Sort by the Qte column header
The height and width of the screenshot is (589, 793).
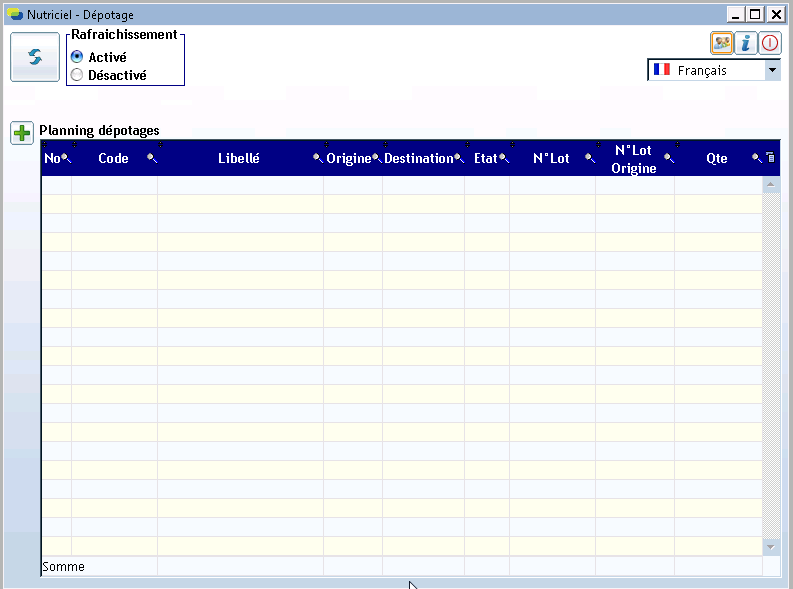(717, 159)
